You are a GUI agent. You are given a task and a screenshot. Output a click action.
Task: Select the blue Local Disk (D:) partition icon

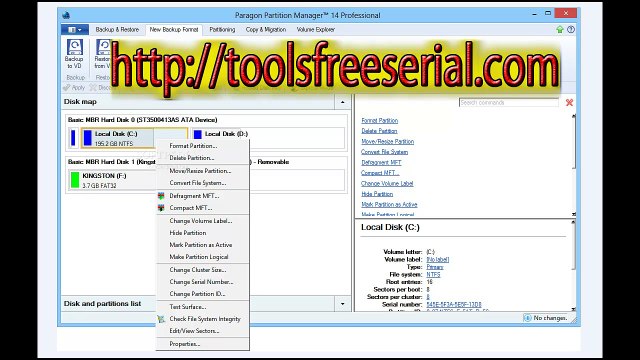[198, 134]
